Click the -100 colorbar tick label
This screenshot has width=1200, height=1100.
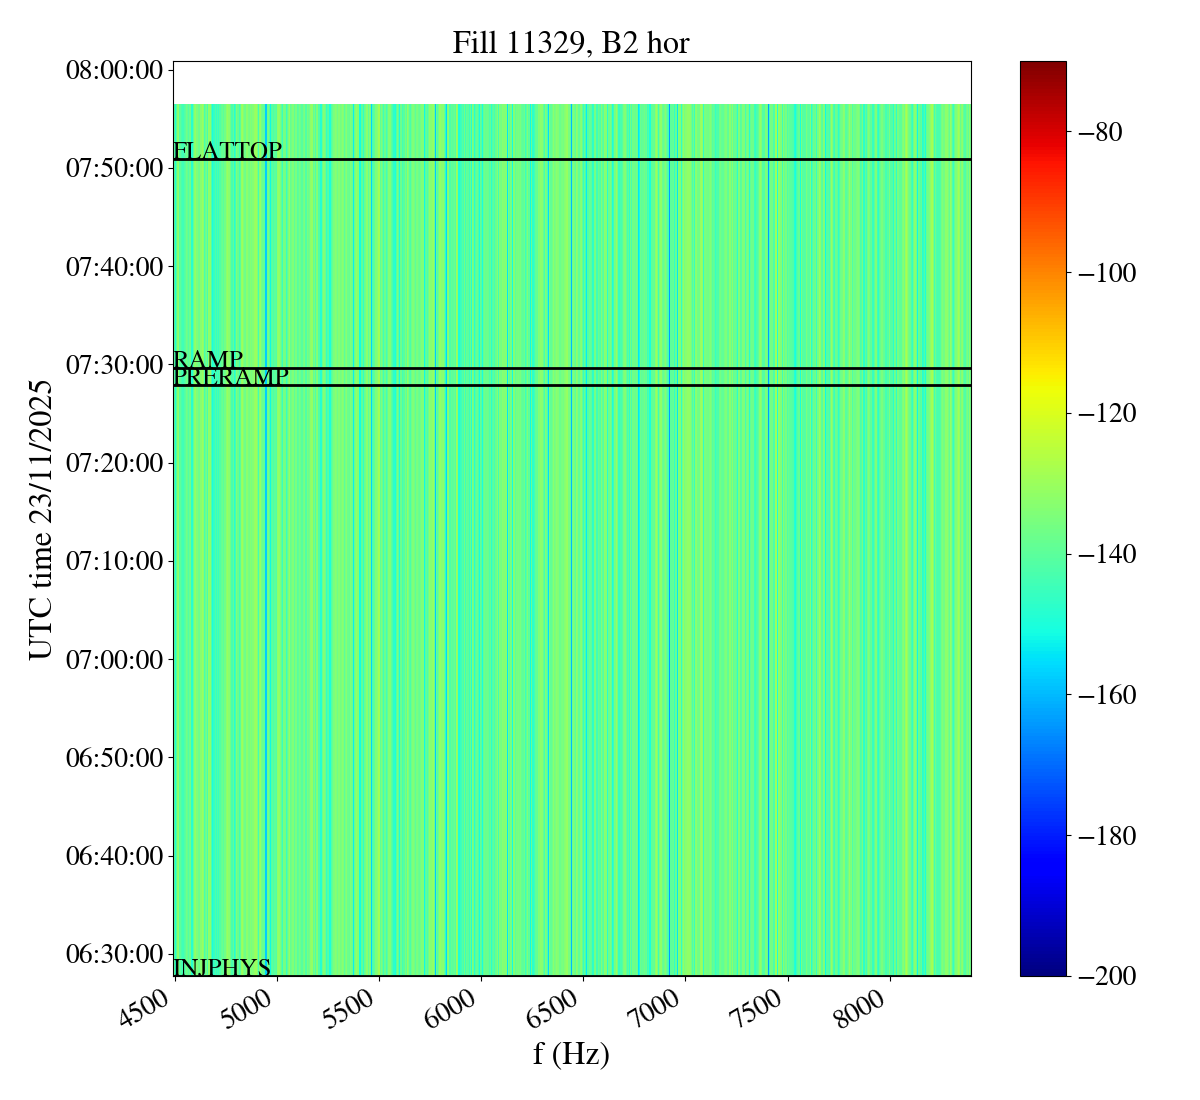[1105, 273]
